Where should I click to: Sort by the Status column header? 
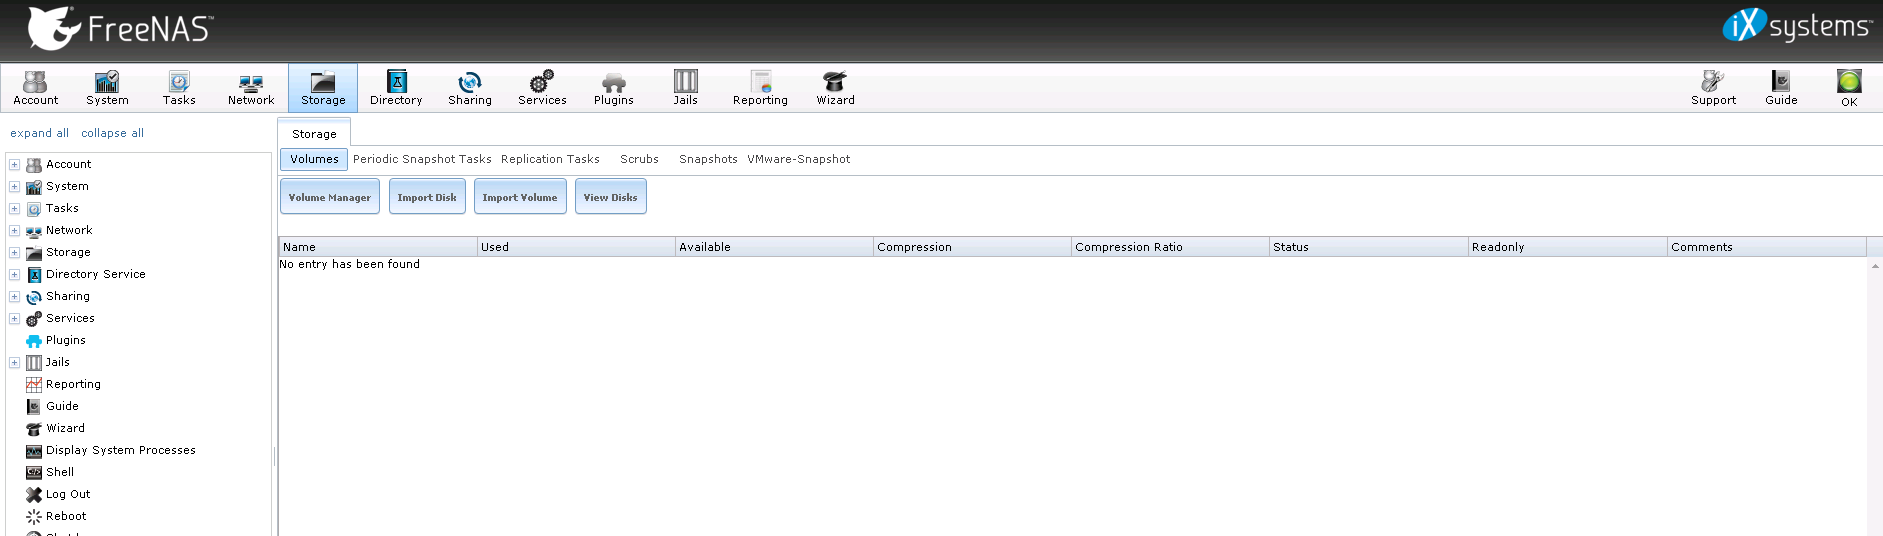1368,247
